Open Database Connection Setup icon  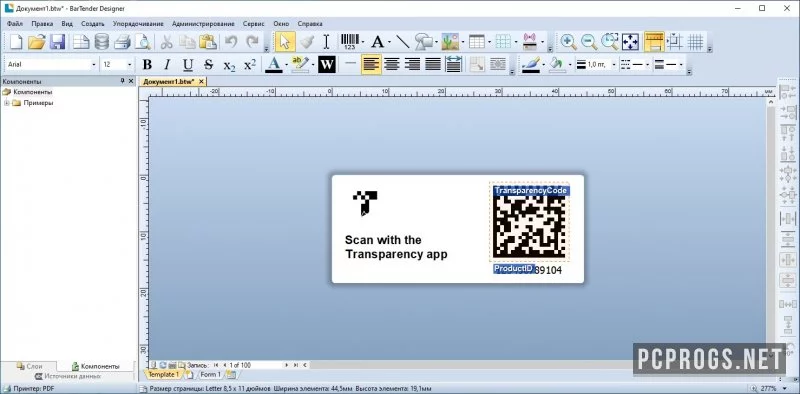(x=102, y=42)
